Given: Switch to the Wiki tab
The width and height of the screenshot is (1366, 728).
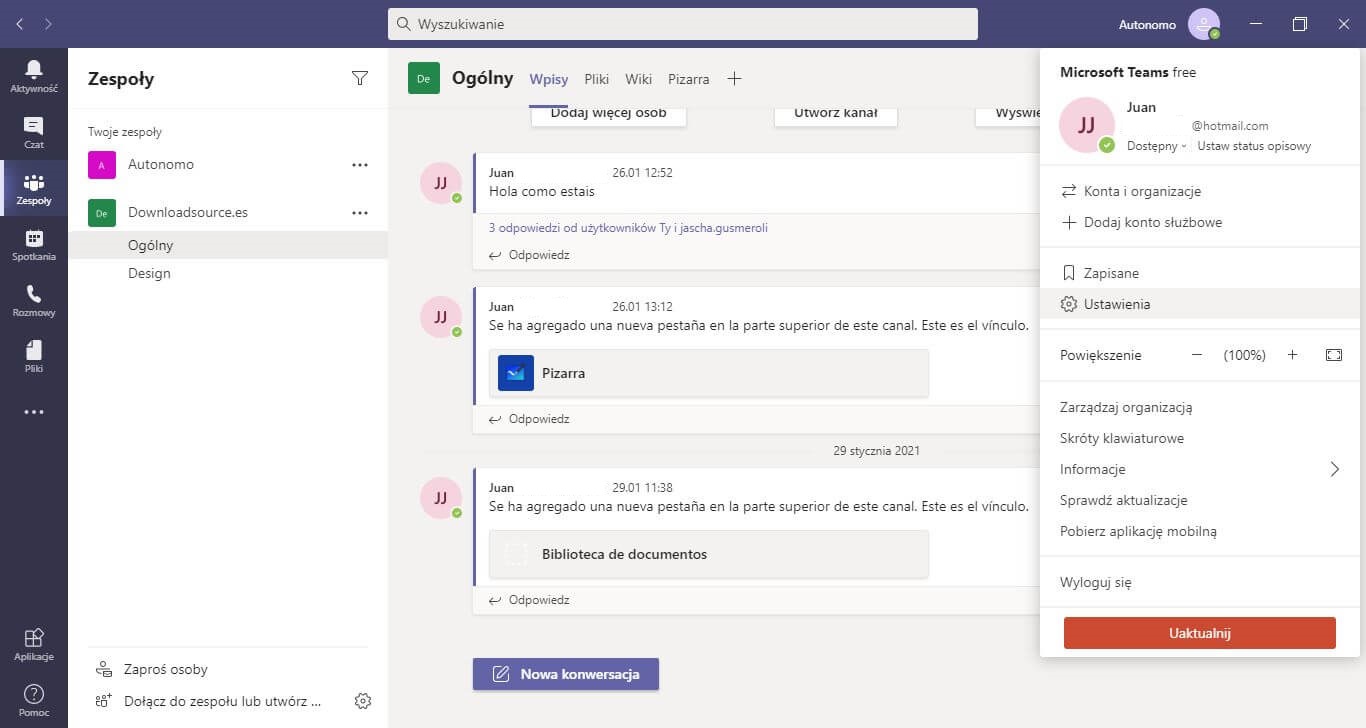Looking at the screenshot, I should click(638, 79).
